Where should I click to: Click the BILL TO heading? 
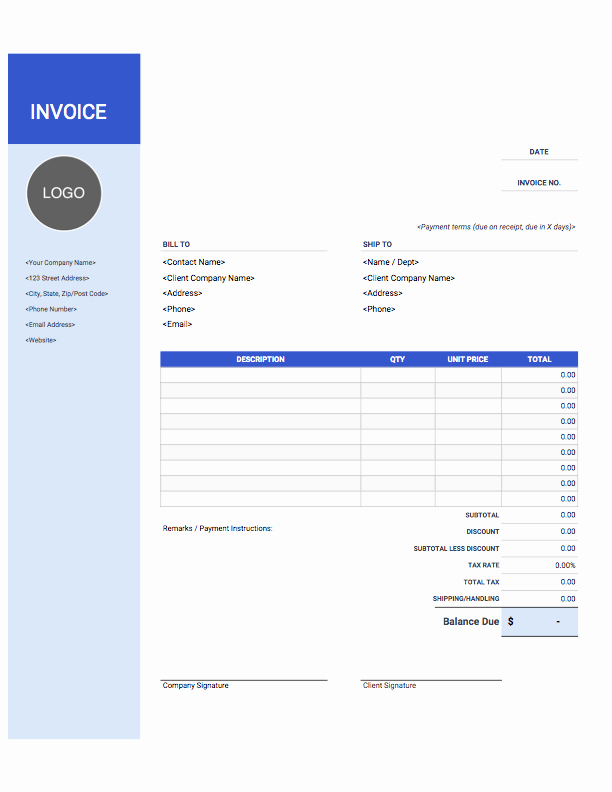[176, 244]
